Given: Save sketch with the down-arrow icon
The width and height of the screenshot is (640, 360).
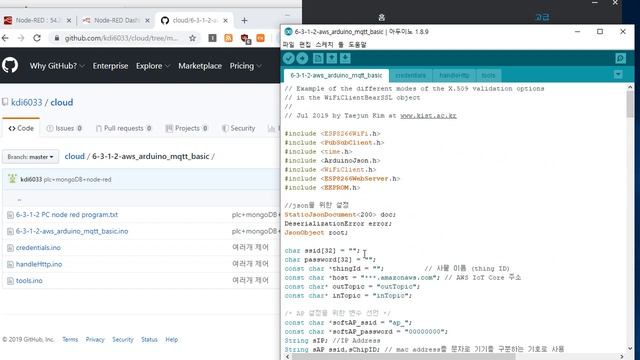Looking at the screenshot, I should click(x=345, y=58).
